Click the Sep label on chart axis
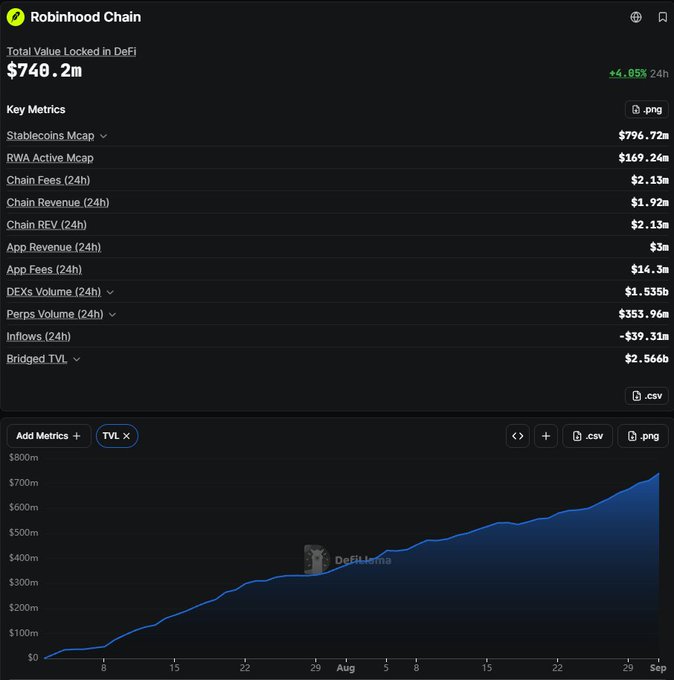The width and height of the screenshot is (674, 680). click(x=658, y=668)
